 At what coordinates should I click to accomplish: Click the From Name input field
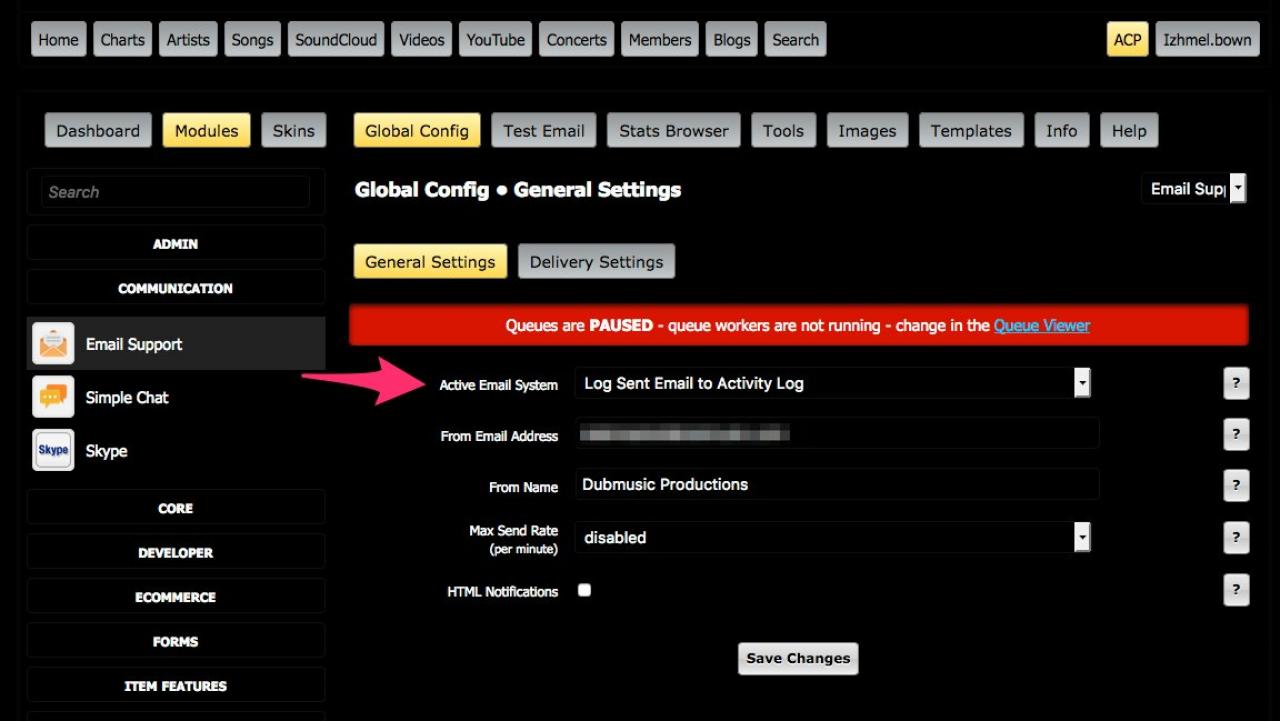click(x=837, y=484)
